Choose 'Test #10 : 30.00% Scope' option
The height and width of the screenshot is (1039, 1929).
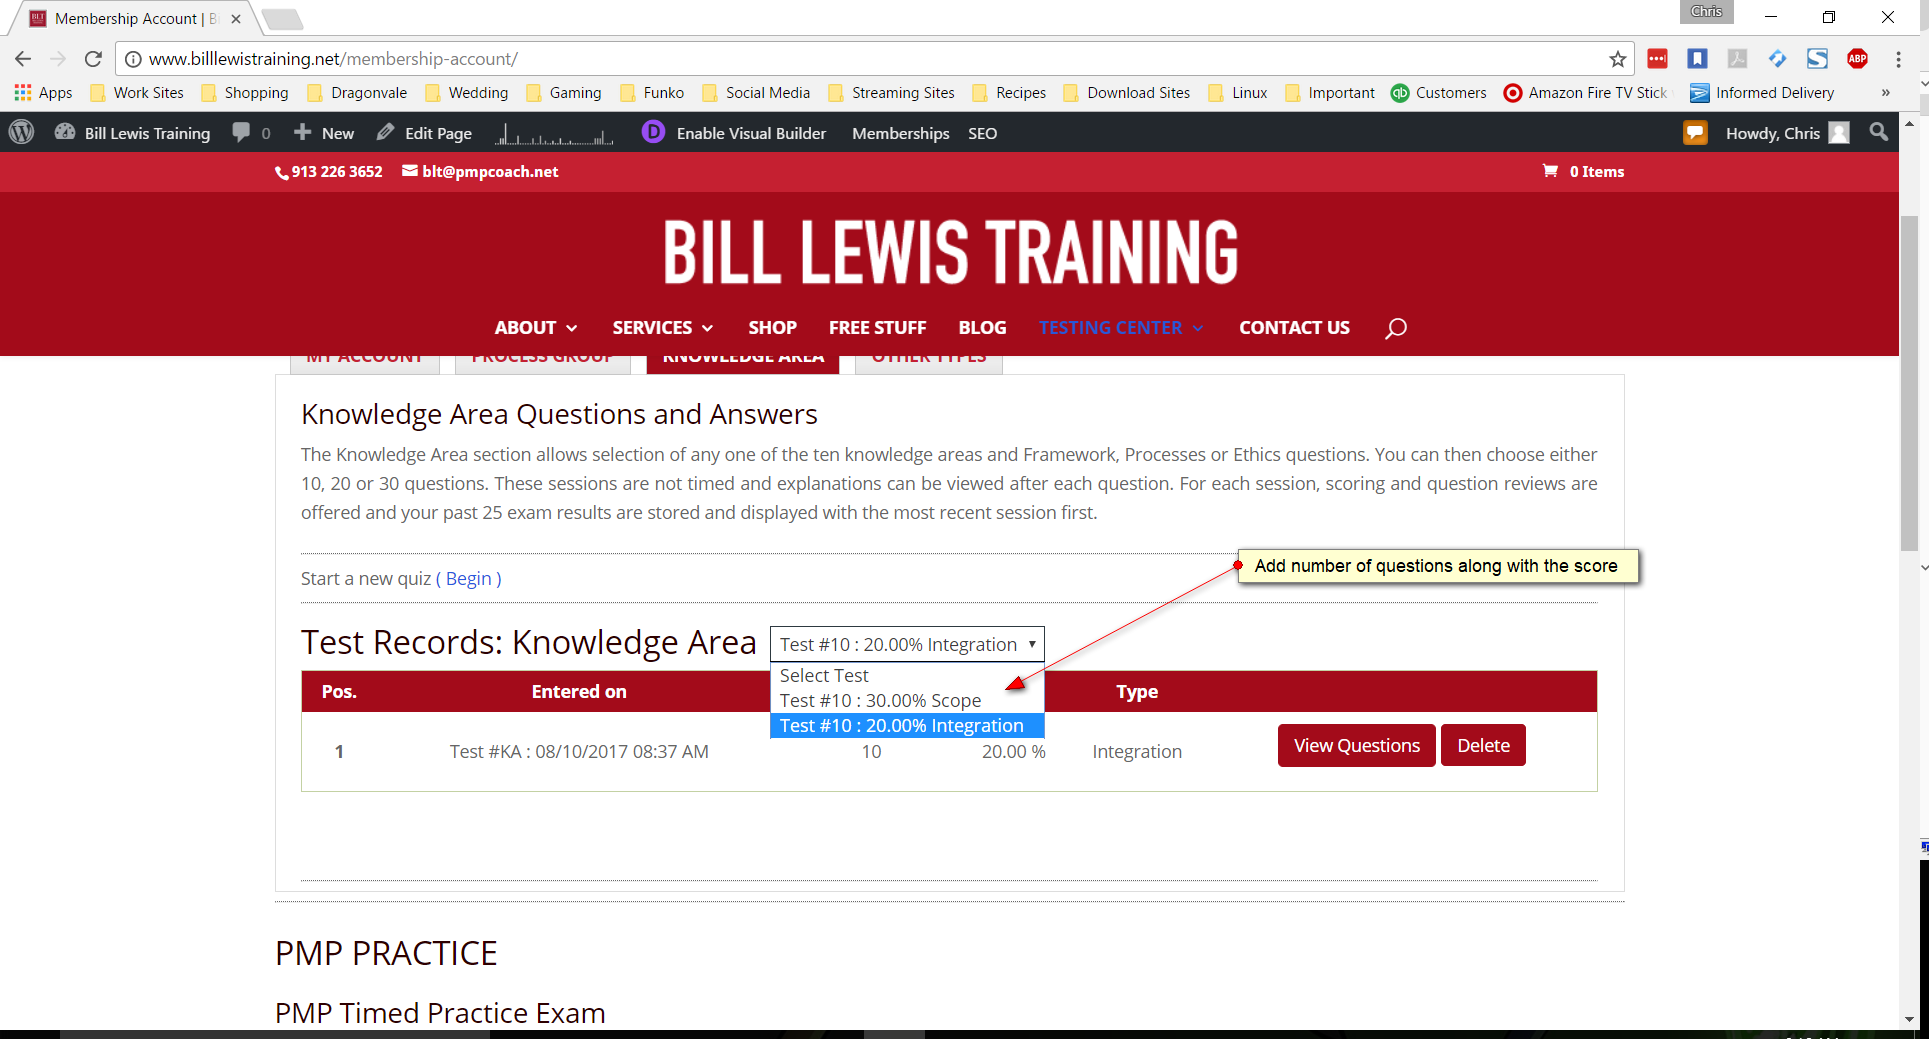pos(907,701)
